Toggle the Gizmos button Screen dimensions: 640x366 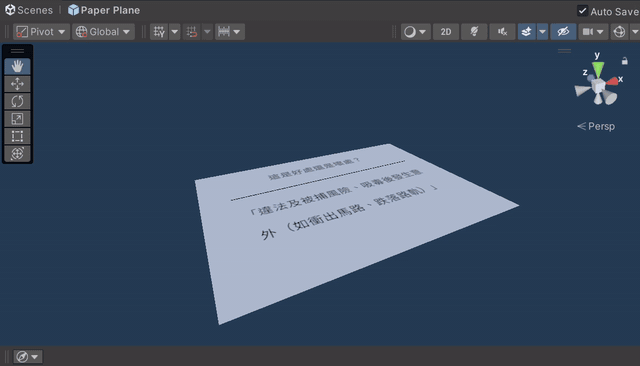619,32
